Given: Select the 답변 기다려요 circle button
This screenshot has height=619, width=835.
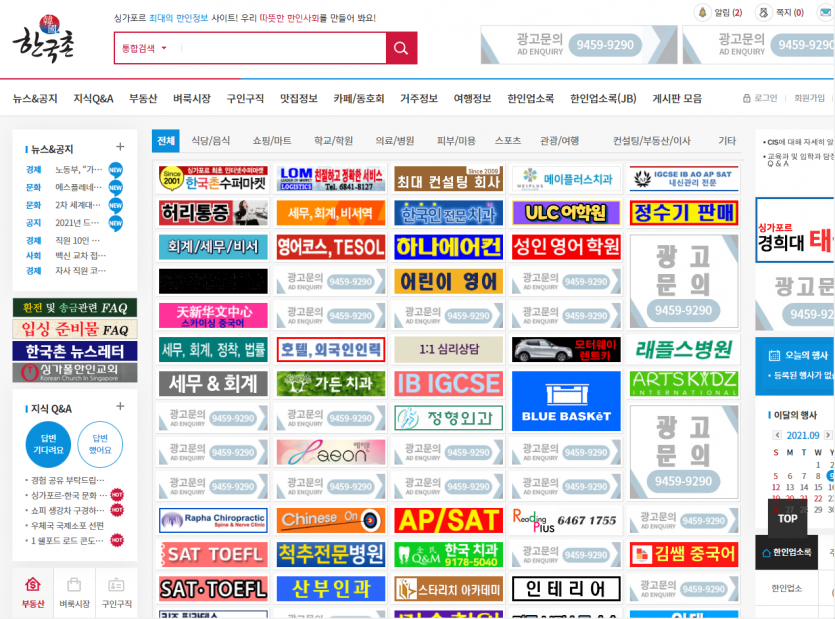Looking at the screenshot, I should click(x=48, y=444).
